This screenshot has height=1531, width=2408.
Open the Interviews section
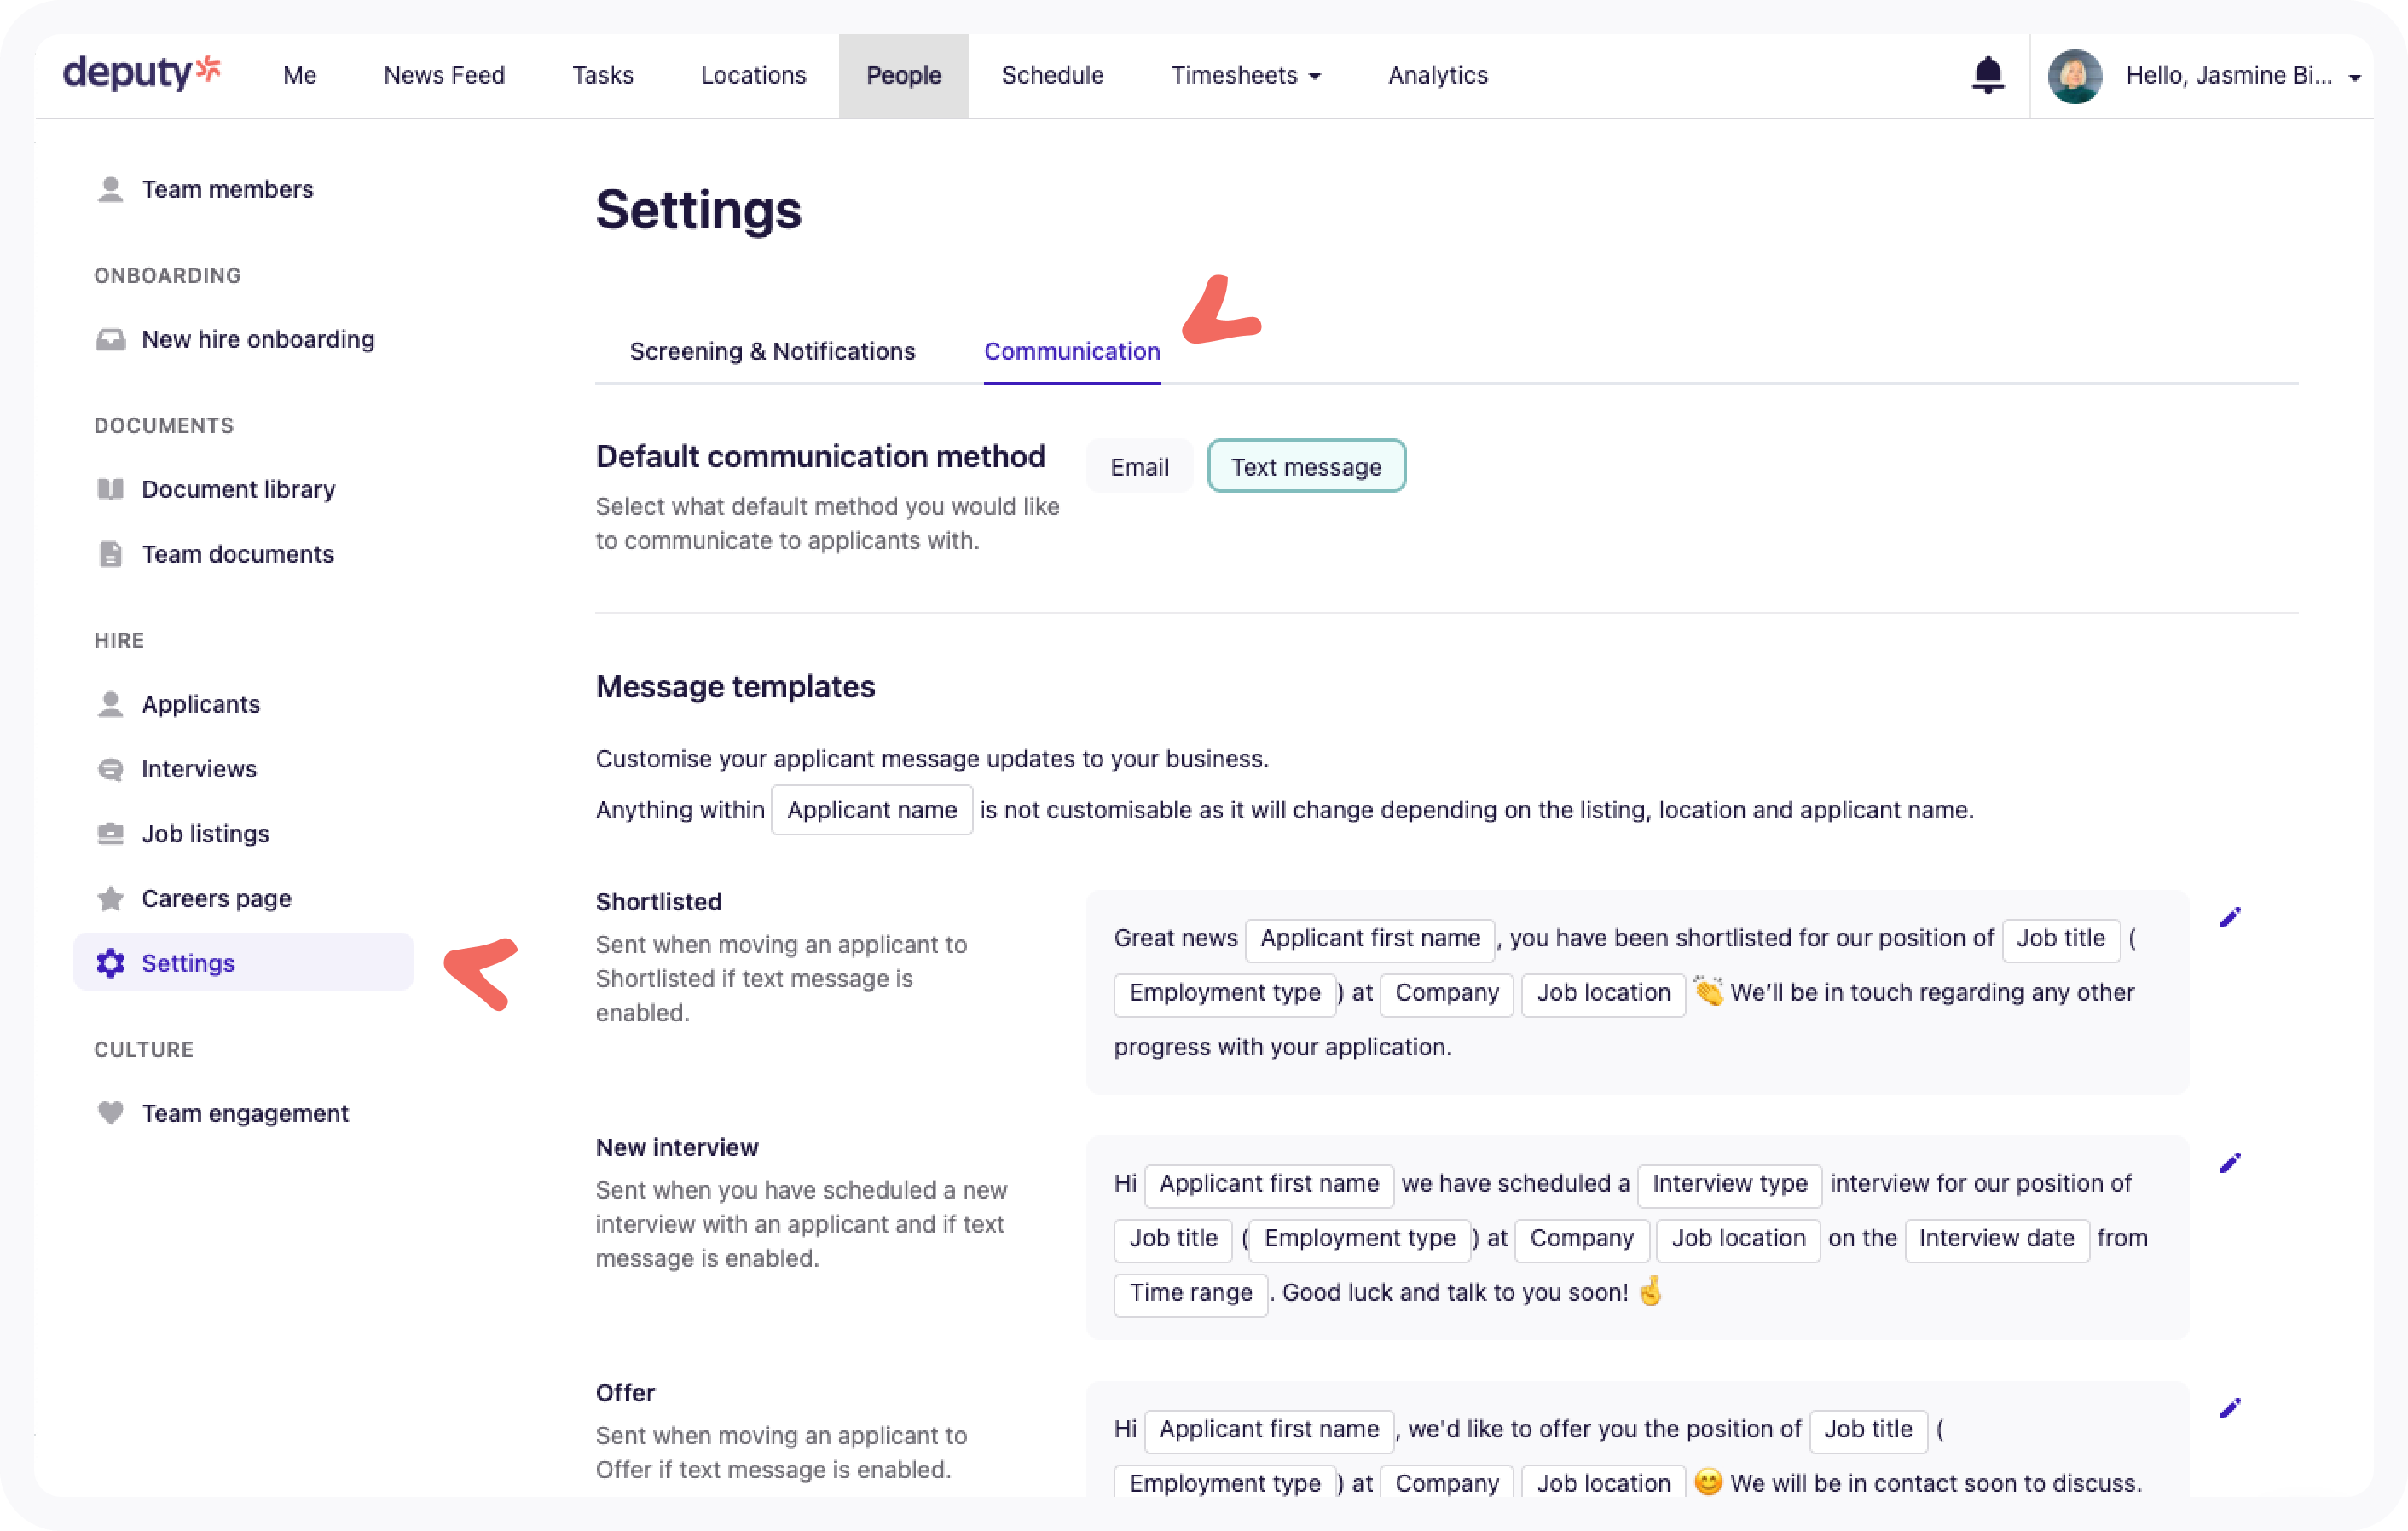click(199, 769)
